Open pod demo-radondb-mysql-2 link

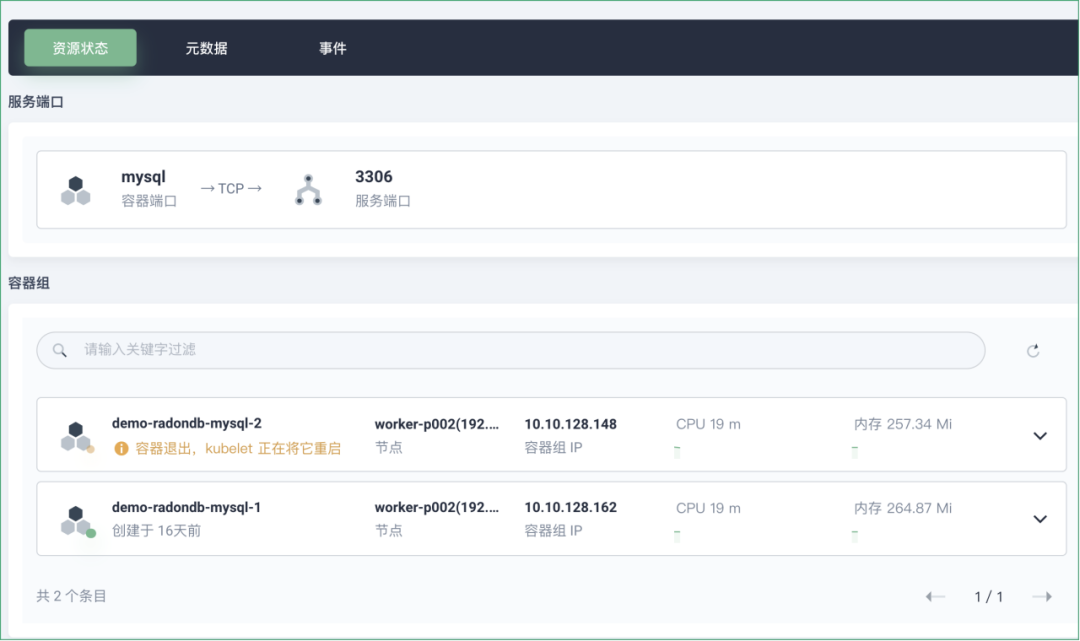tap(187, 423)
